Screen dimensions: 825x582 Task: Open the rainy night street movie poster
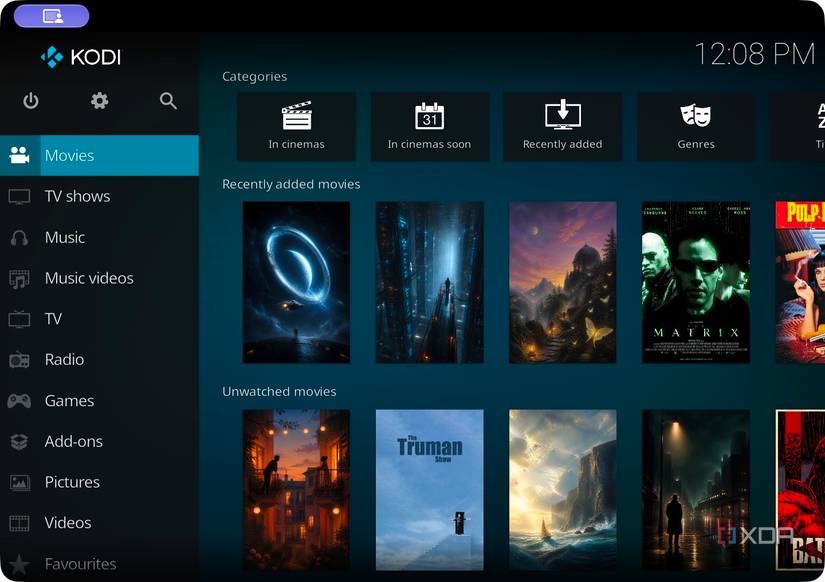tap(696, 490)
